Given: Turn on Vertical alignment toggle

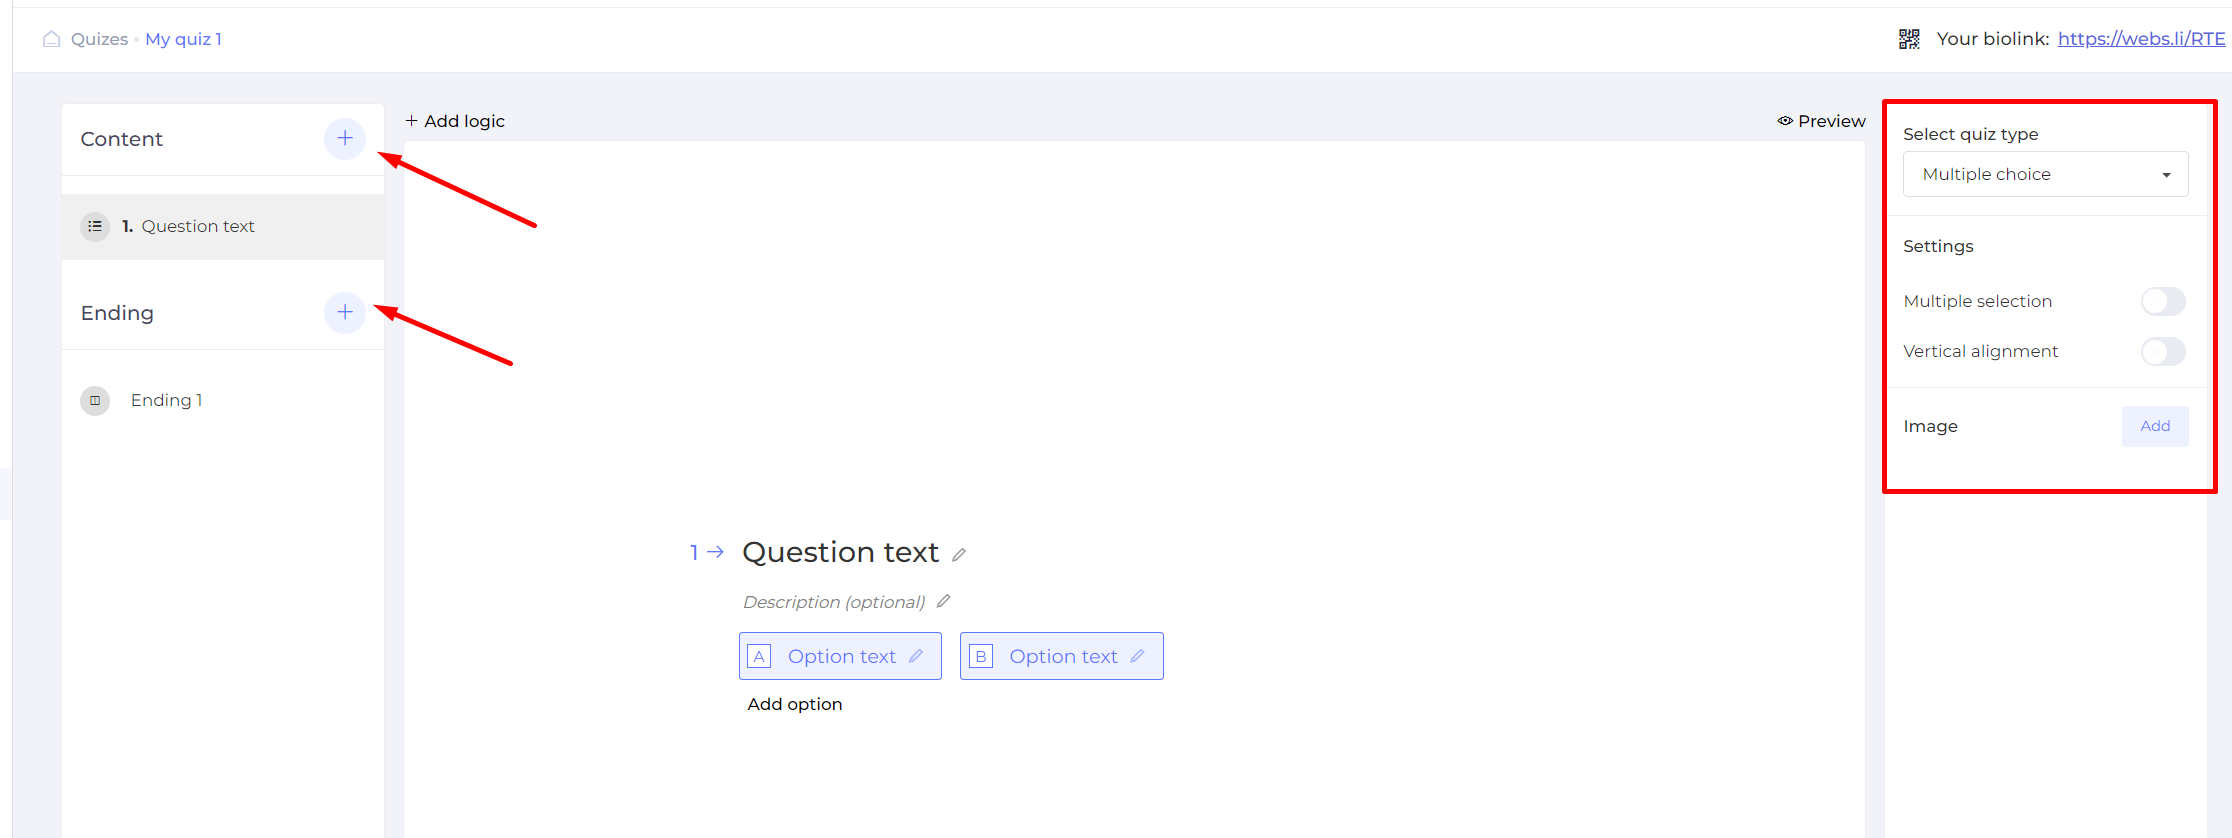Looking at the screenshot, I should tap(2163, 351).
